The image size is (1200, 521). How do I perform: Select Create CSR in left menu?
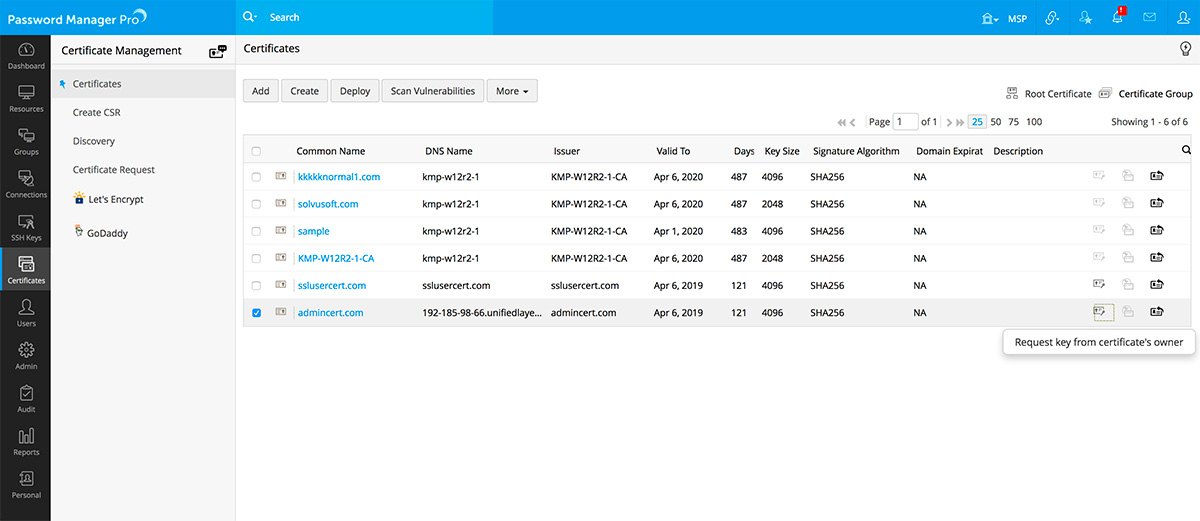pyautogui.click(x=96, y=113)
